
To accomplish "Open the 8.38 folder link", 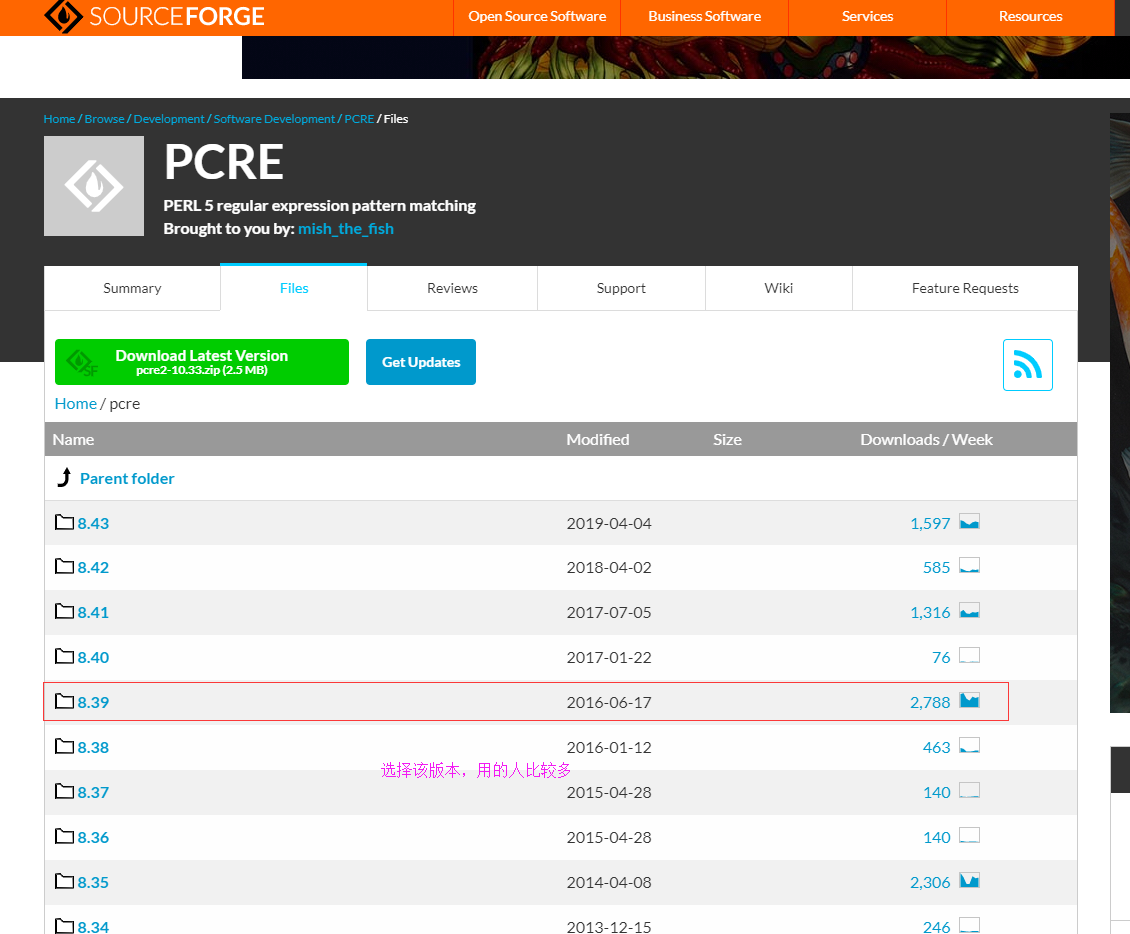I will (x=93, y=748).
